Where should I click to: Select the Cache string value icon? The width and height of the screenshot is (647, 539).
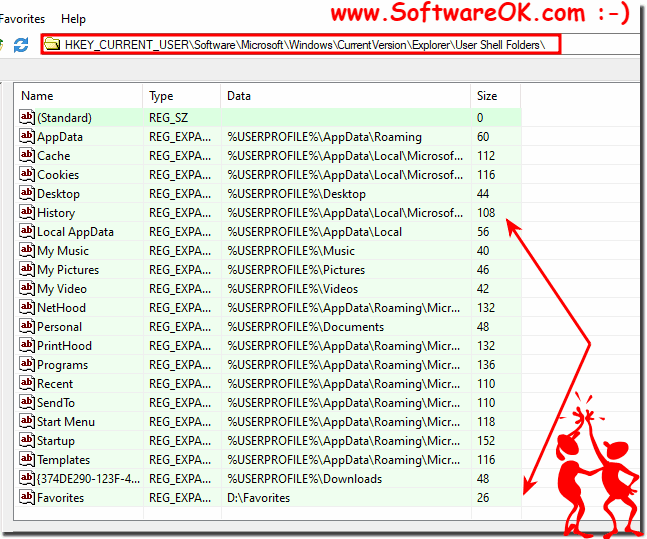27,155
